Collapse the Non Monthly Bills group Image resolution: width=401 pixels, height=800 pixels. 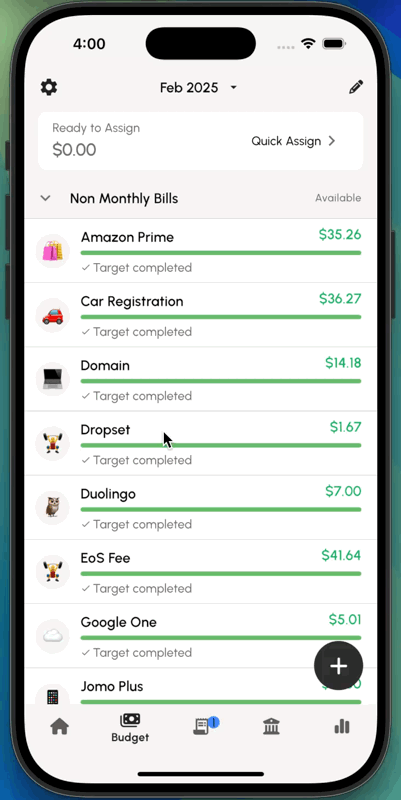coord(45,198)
